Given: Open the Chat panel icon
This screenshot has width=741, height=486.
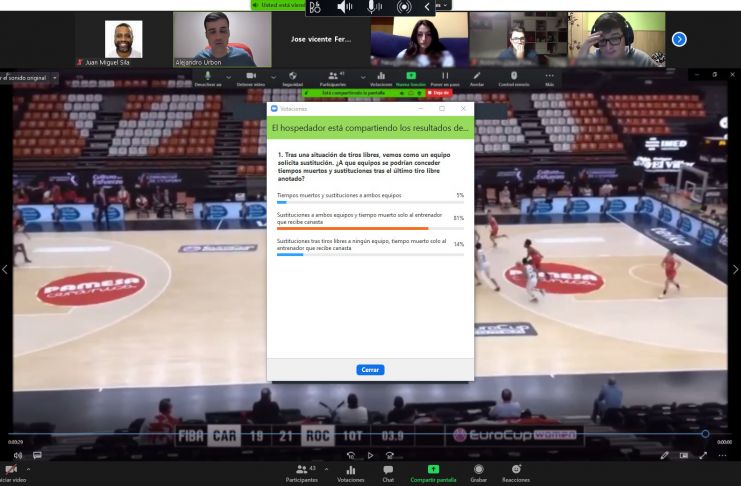Looking at the screenshot, I should (x=388, y=473).
